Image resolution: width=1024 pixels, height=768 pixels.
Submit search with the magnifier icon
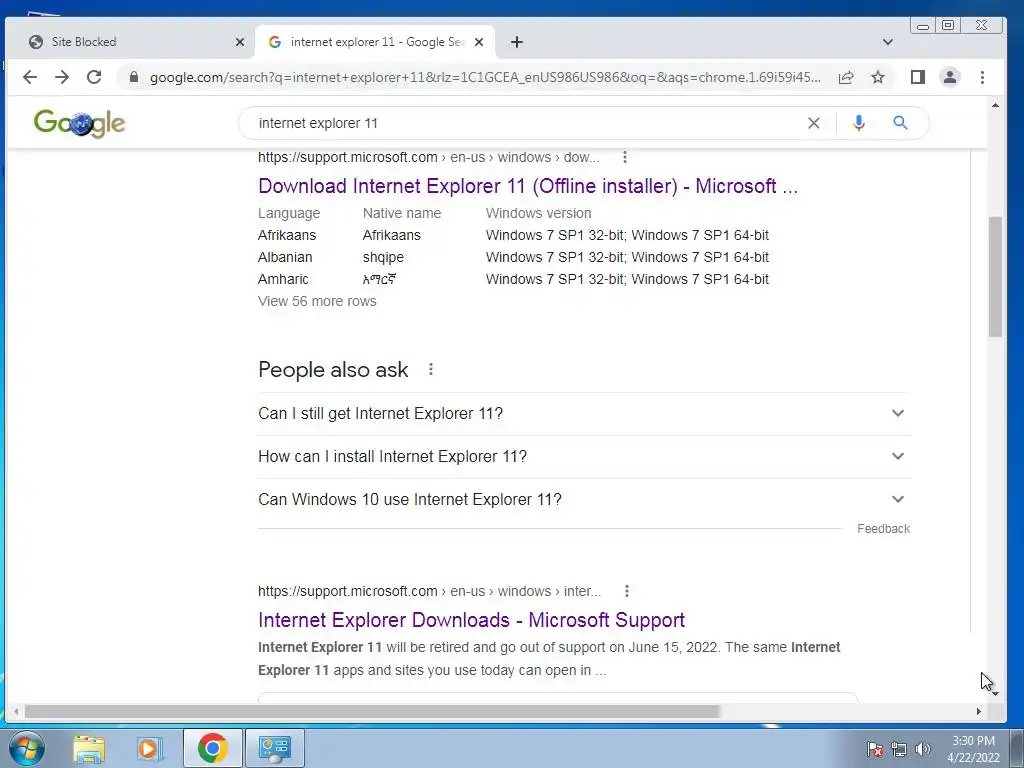click(x=901, y=123)
